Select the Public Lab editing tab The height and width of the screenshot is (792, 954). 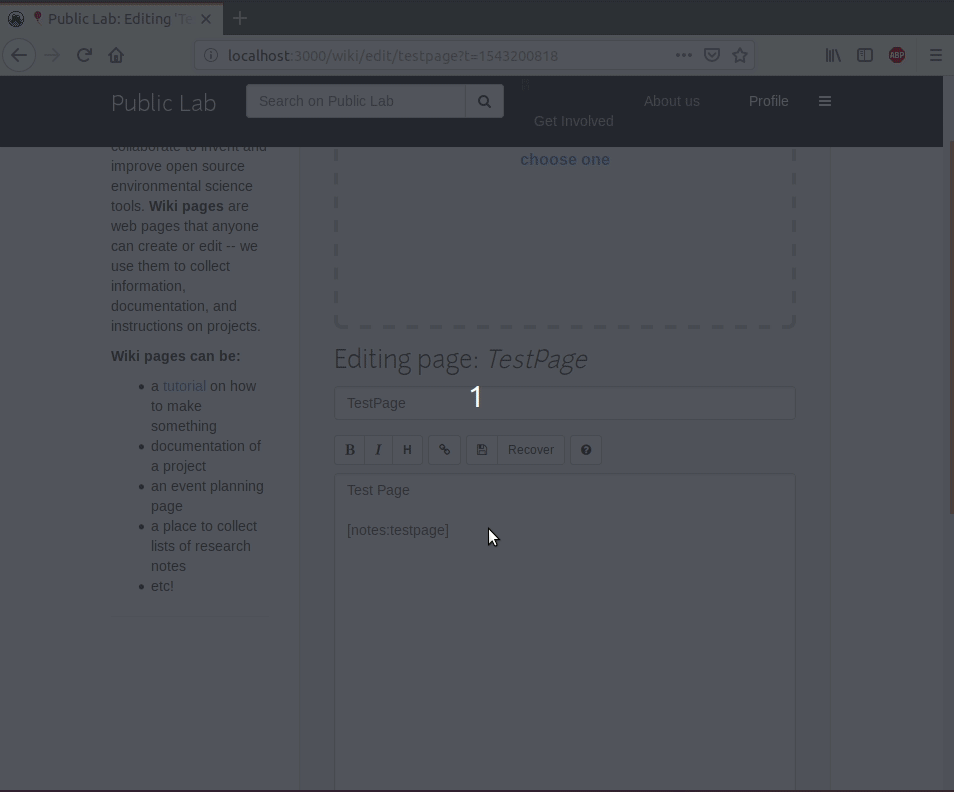(120, 18)
